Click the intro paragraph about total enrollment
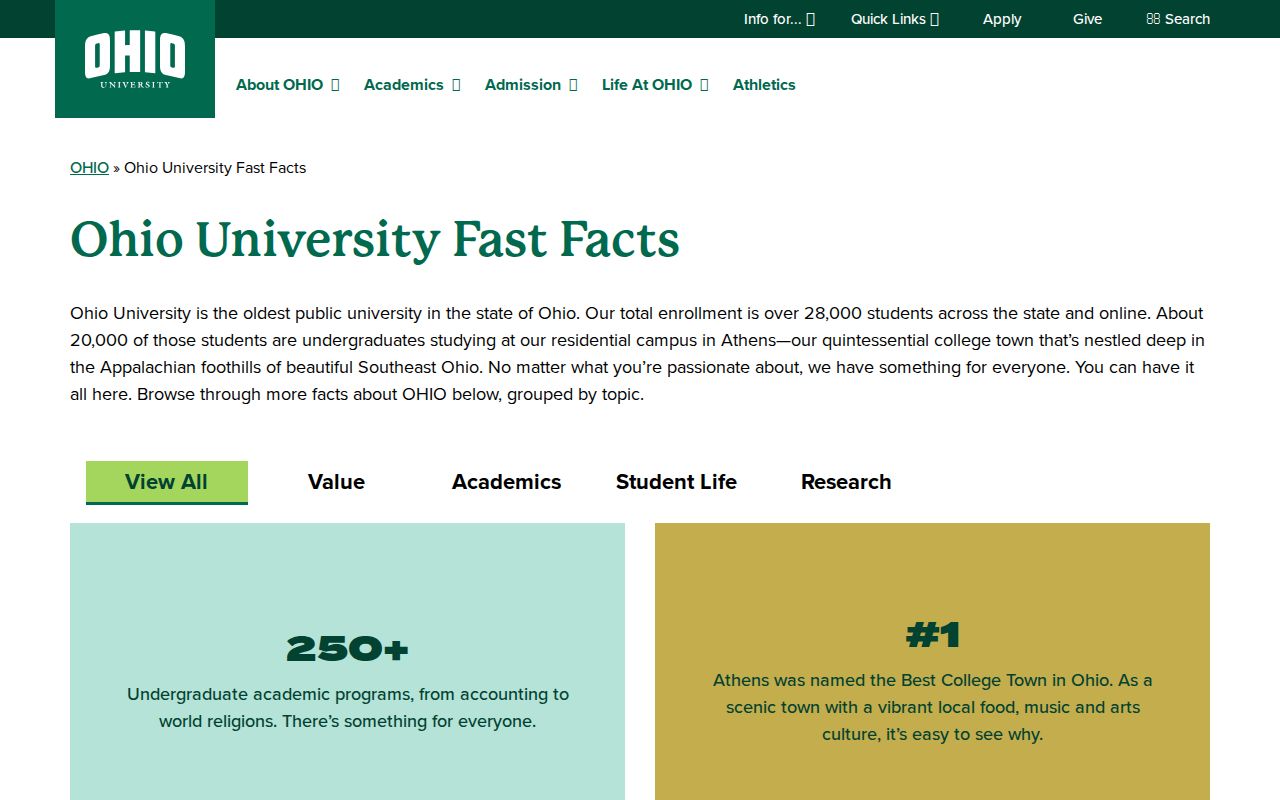Screen dimensions: 1280x800 click(x=638, y=354)
